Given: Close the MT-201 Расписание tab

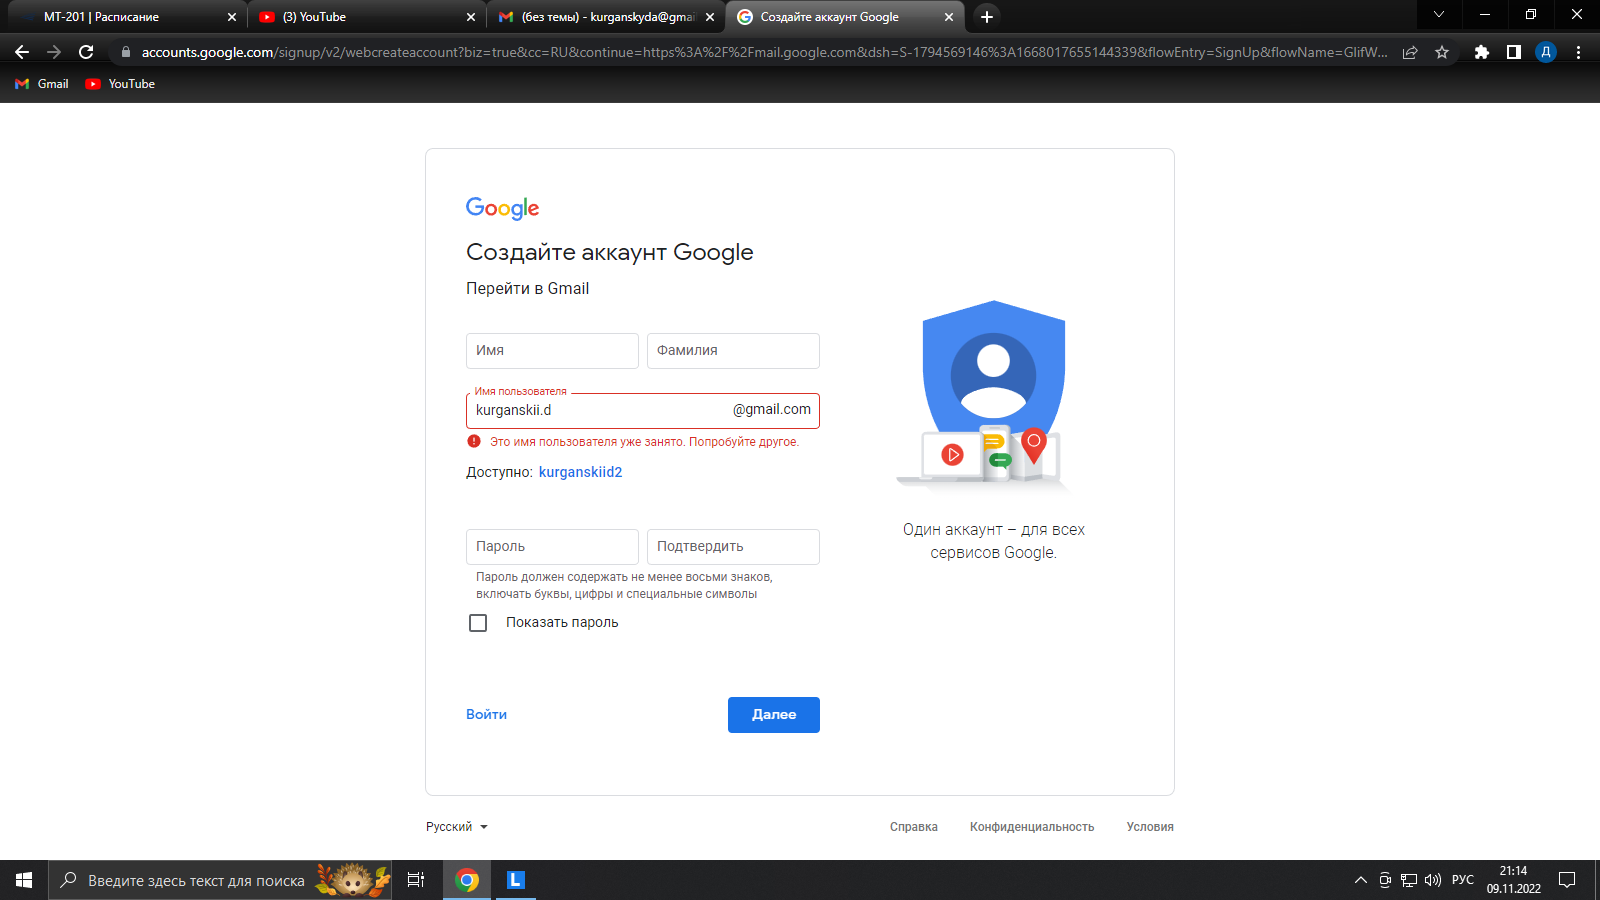Looking at the screenshot, I should click(x=232, y=17).
